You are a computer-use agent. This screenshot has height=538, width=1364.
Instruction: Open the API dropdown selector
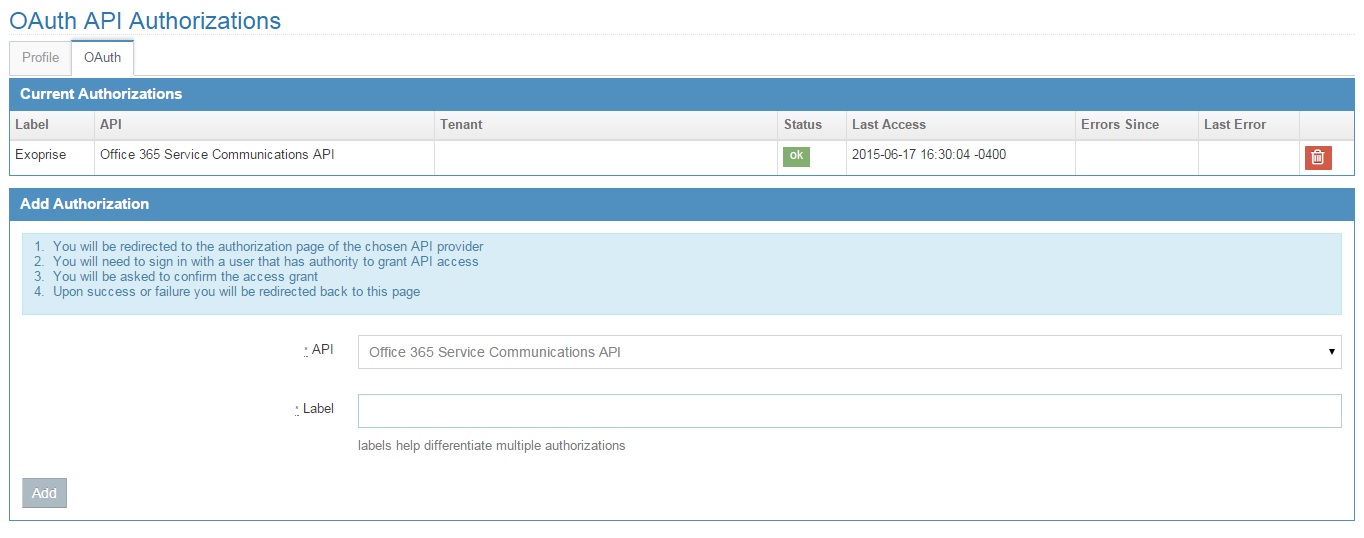coord(849,352)
